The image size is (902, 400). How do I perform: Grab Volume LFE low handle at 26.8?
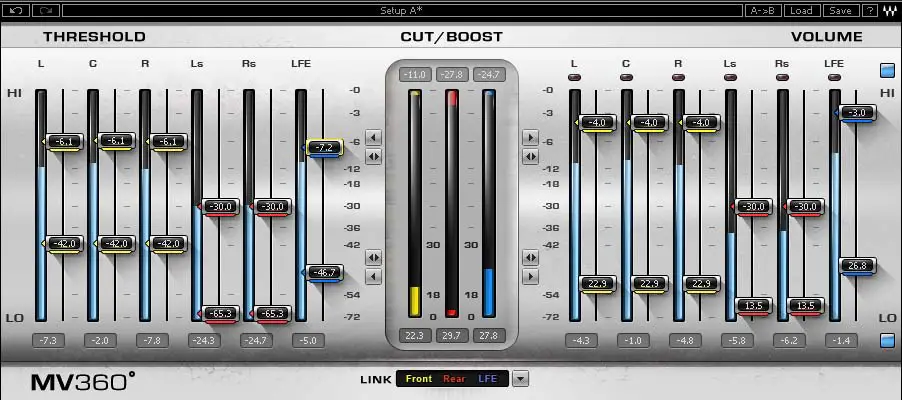[x=858, y=266]
